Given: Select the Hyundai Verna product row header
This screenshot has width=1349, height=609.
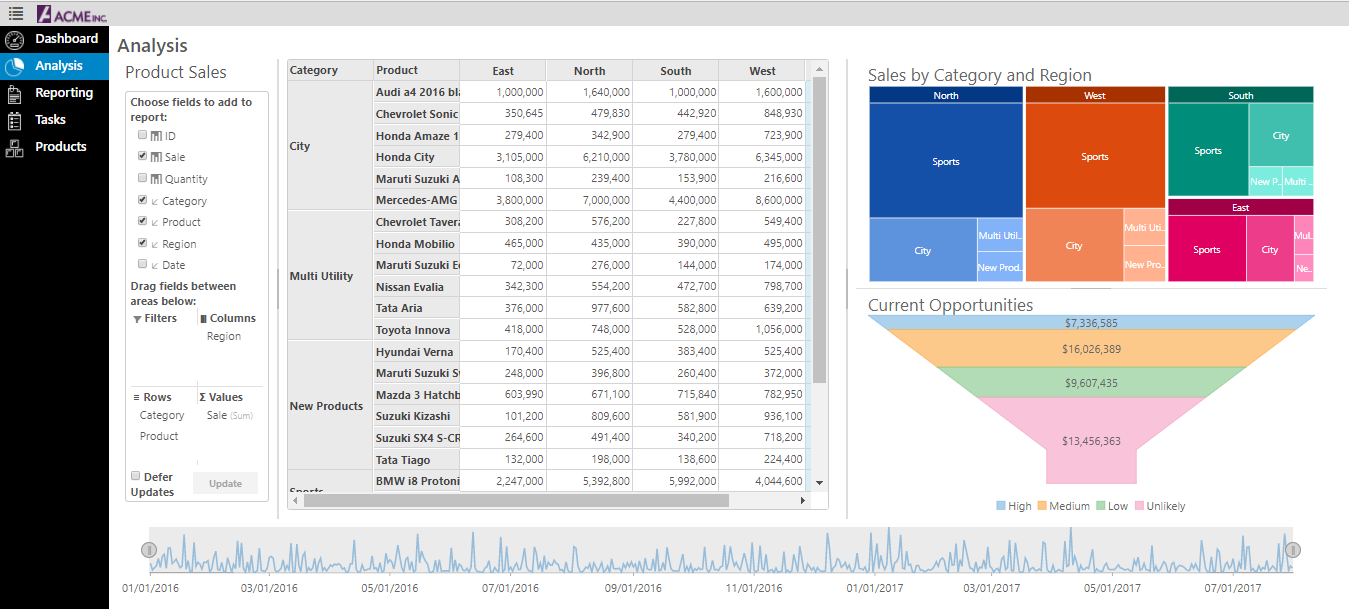Looking at the screenshot, I should (416, 352).
